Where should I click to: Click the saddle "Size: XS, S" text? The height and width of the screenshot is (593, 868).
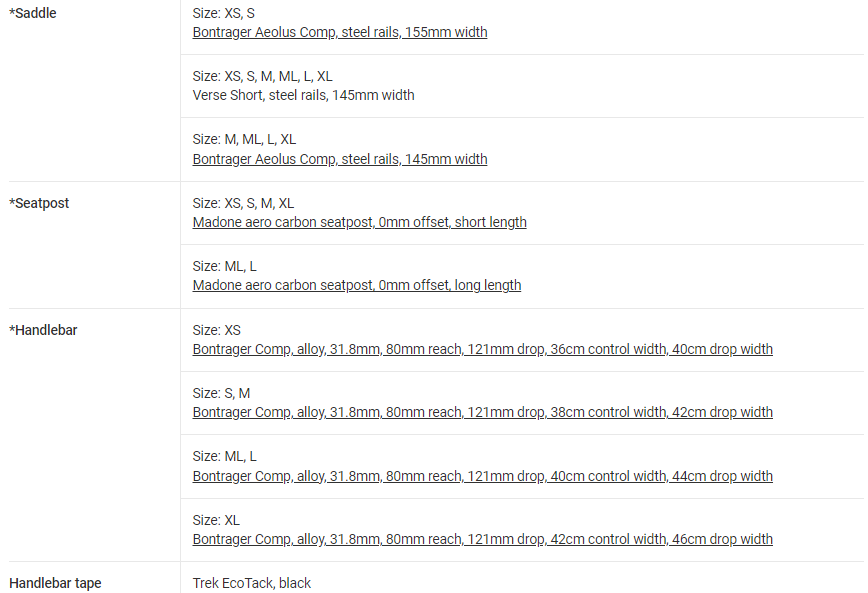223,13
